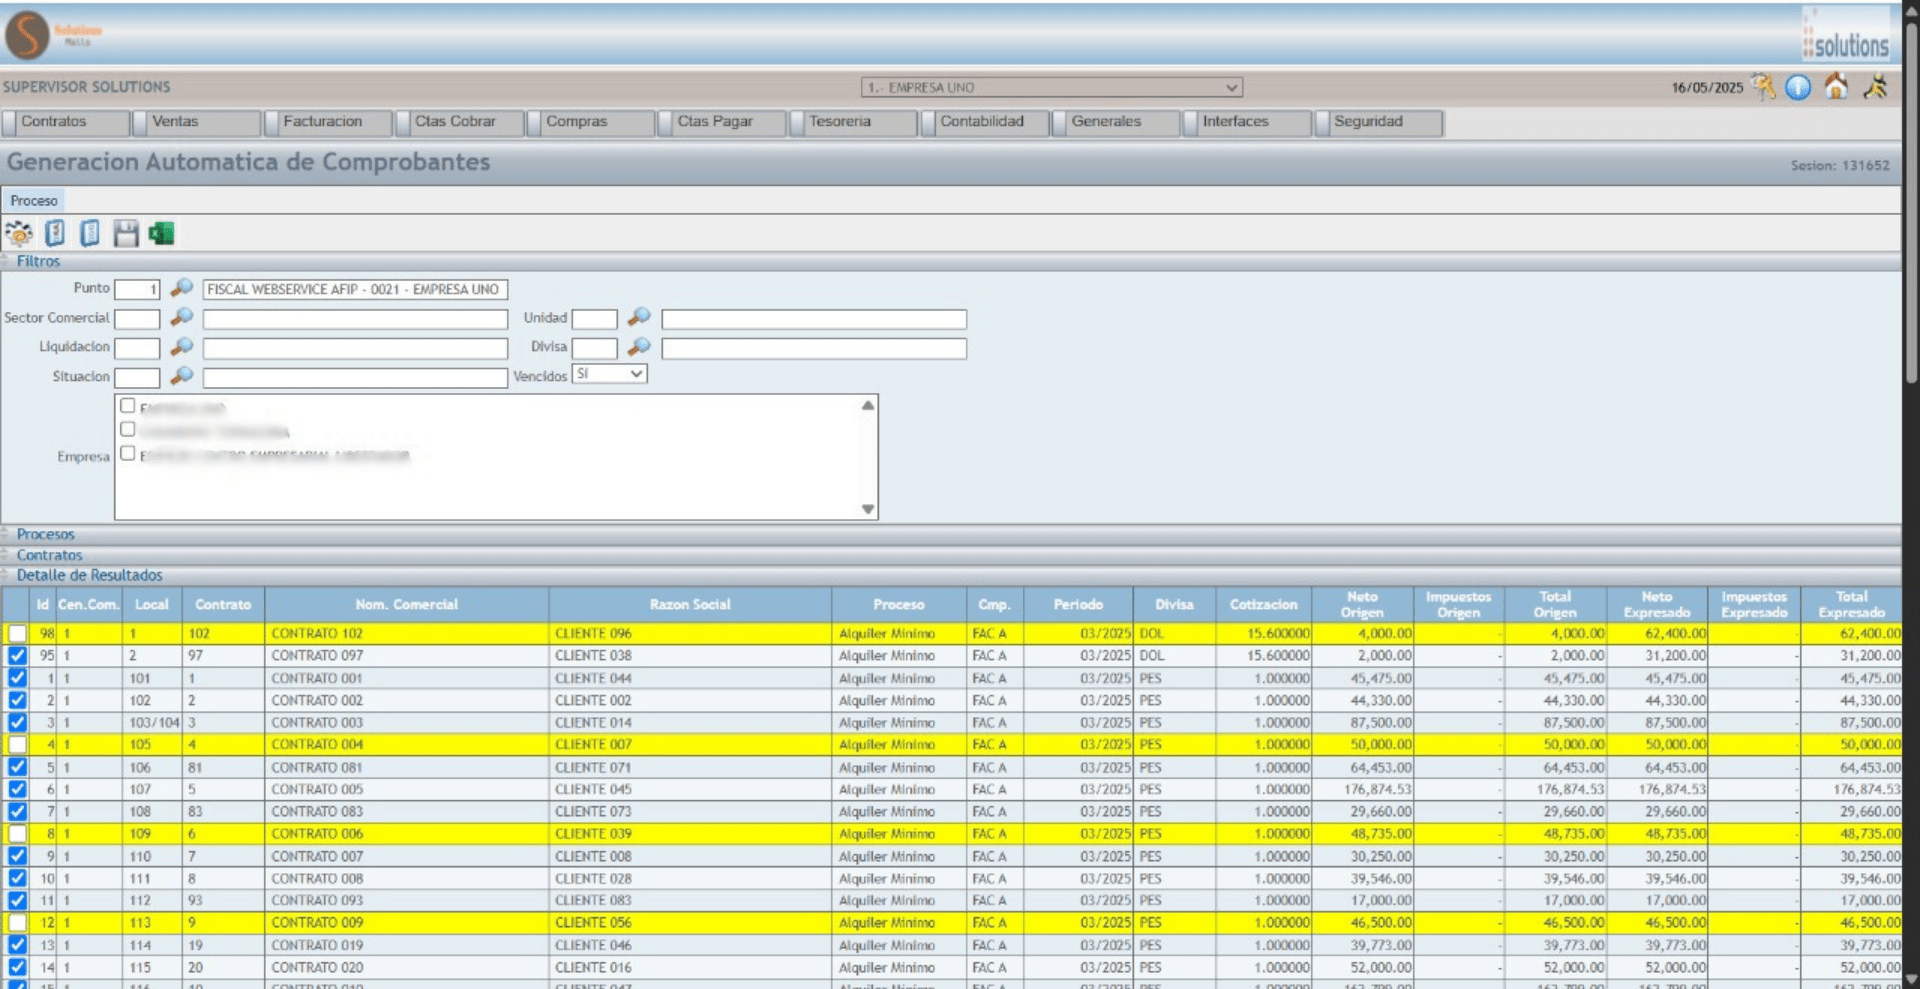Collapse the Filtros section
Image resolution: width=1920 pixels, height=989 pixels.
tap(38, 261)
